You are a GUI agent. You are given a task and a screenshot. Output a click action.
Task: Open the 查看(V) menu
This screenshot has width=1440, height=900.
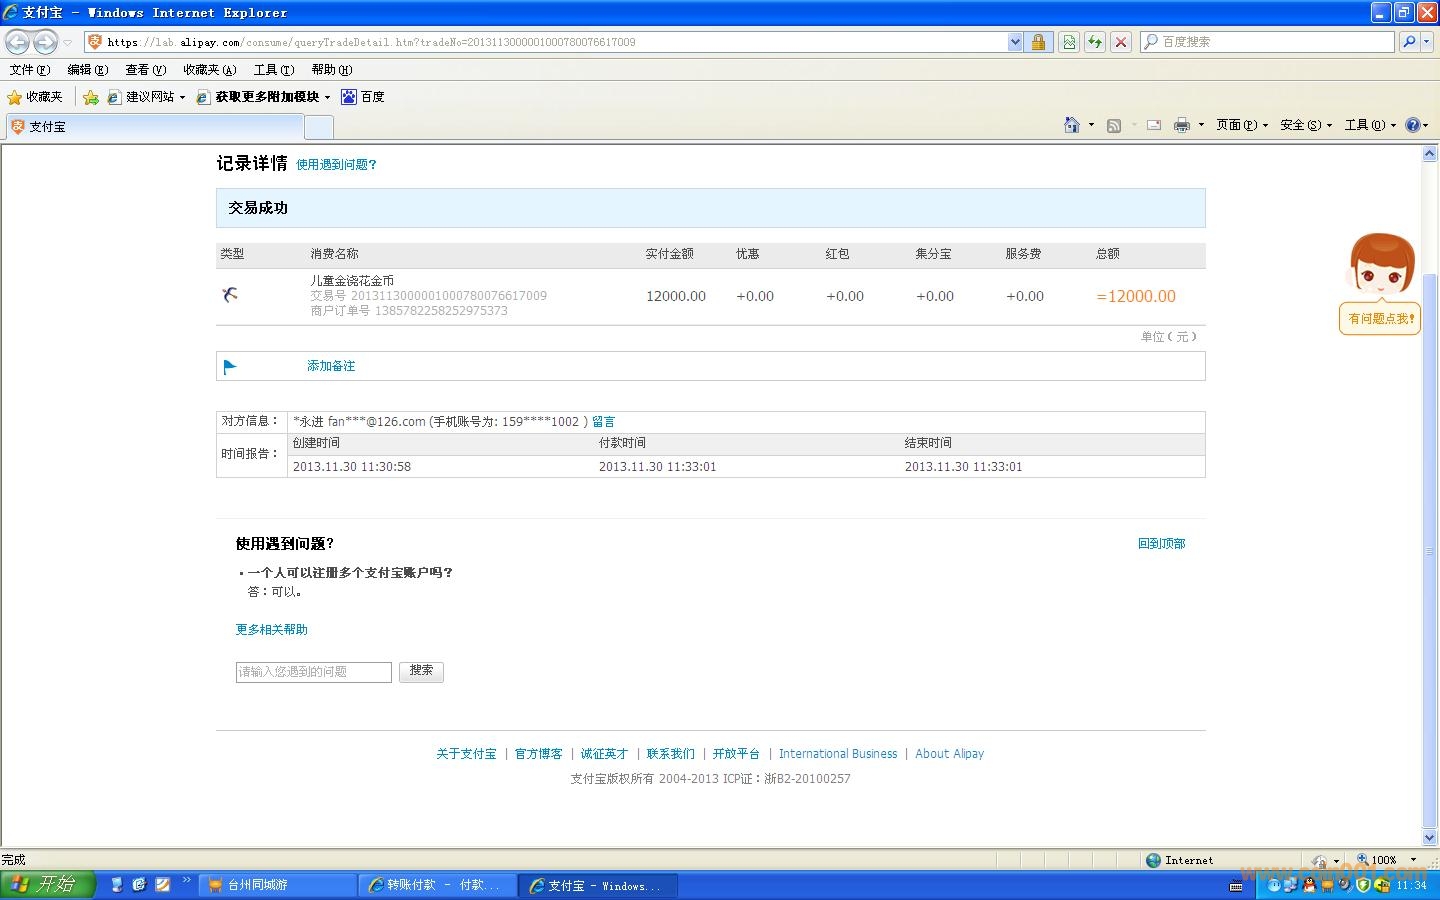[145, 70]
